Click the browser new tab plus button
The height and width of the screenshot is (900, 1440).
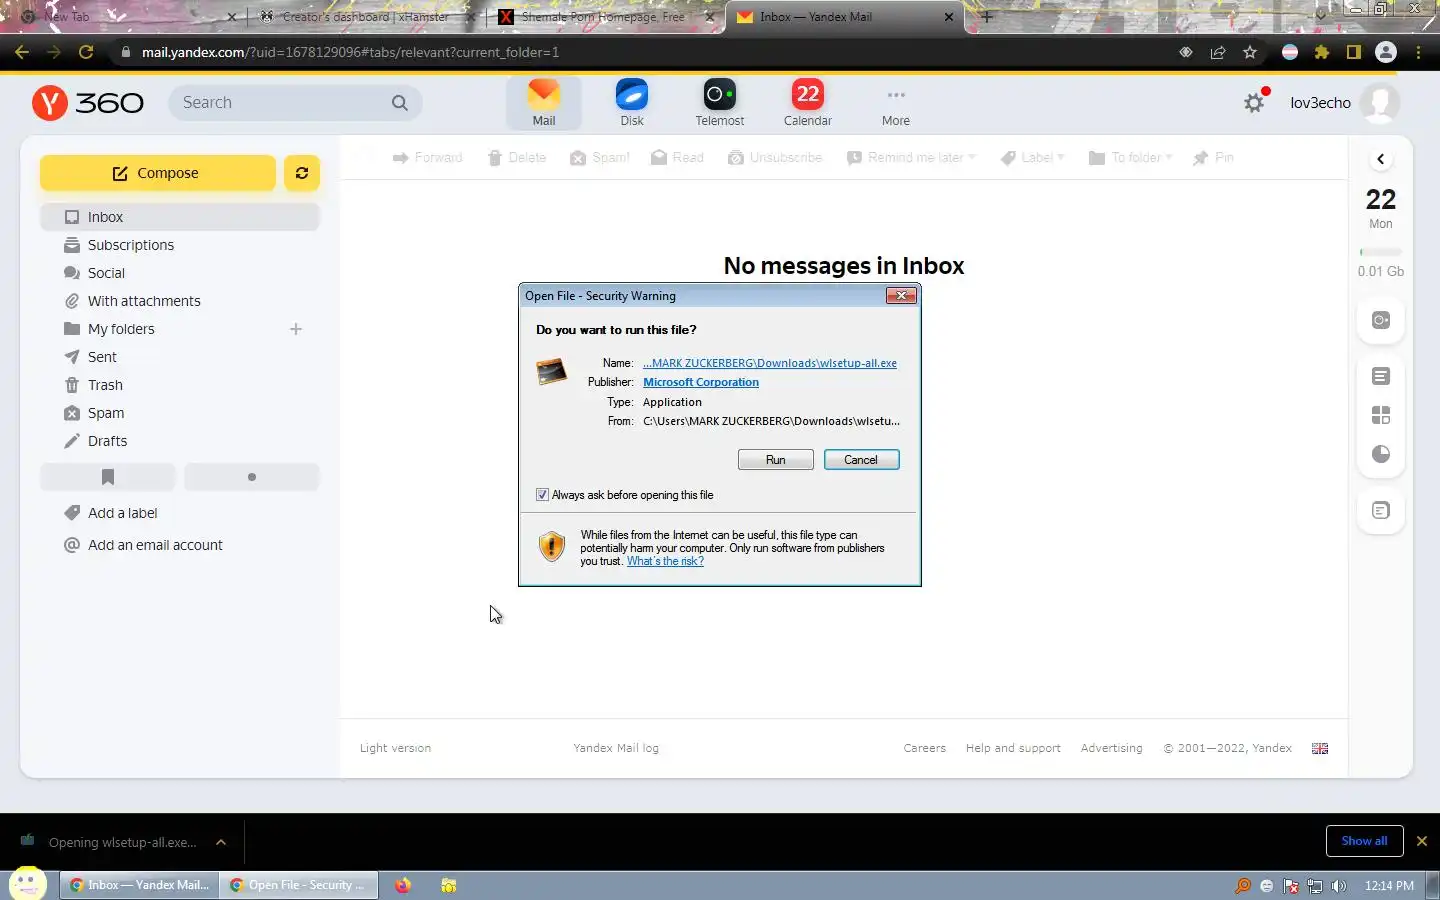(x=987, y=17)
